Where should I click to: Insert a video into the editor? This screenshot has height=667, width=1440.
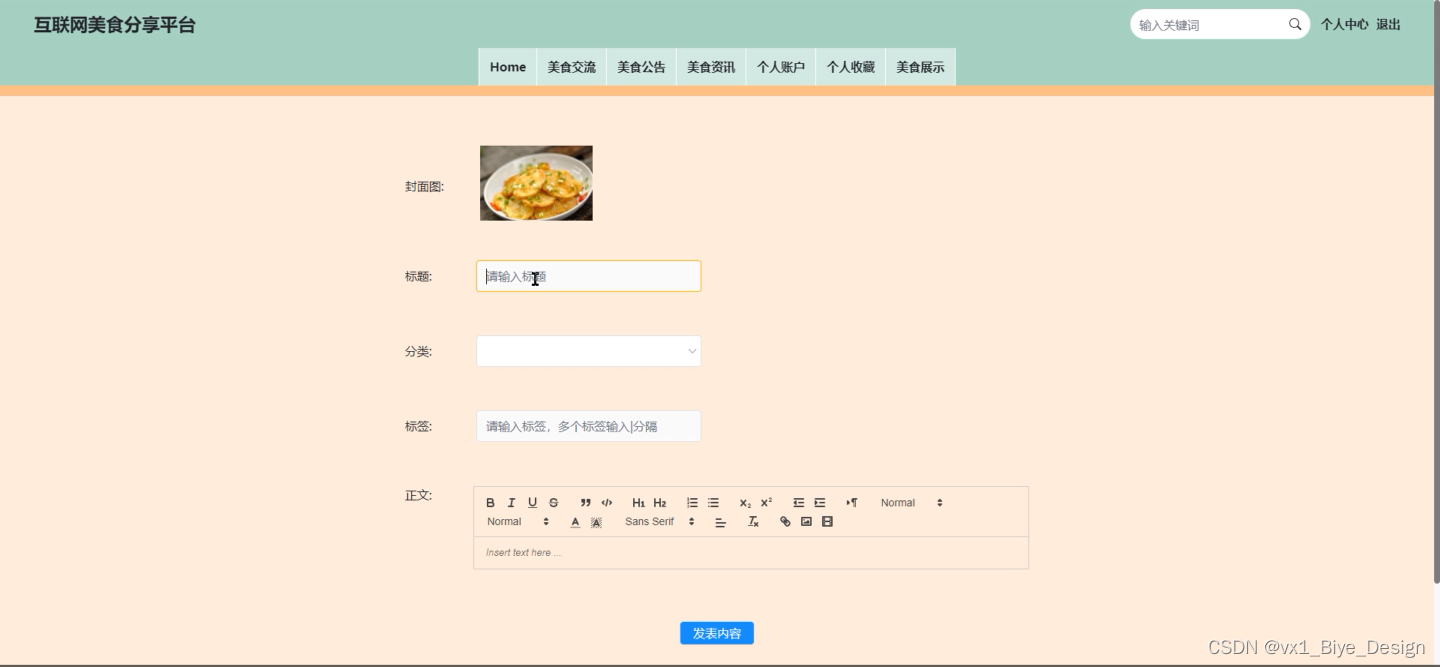(x=827, y=522)
